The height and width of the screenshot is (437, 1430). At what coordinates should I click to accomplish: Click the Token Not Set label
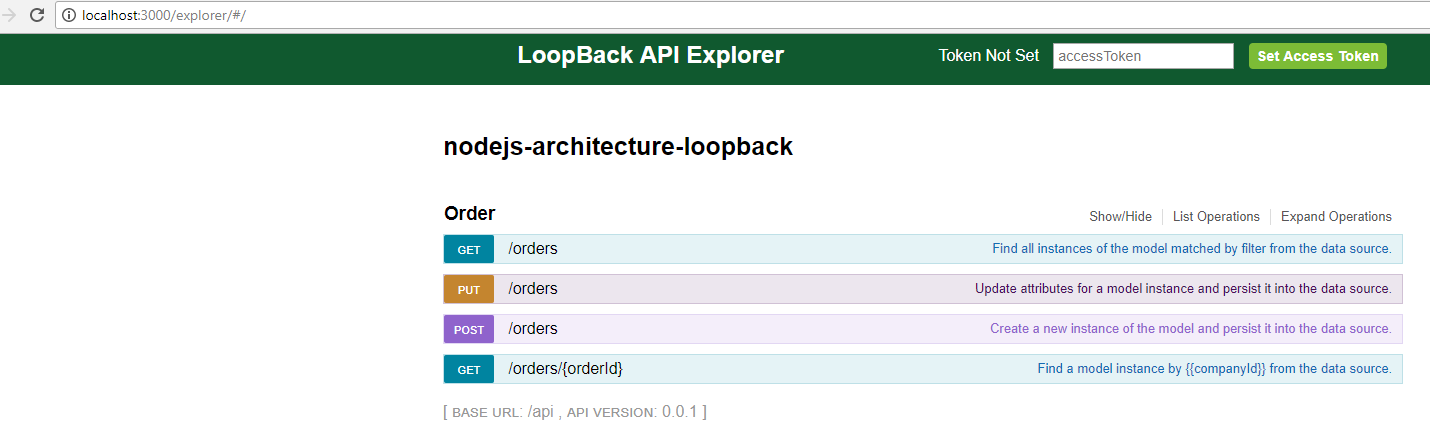[x=989, y=56]
